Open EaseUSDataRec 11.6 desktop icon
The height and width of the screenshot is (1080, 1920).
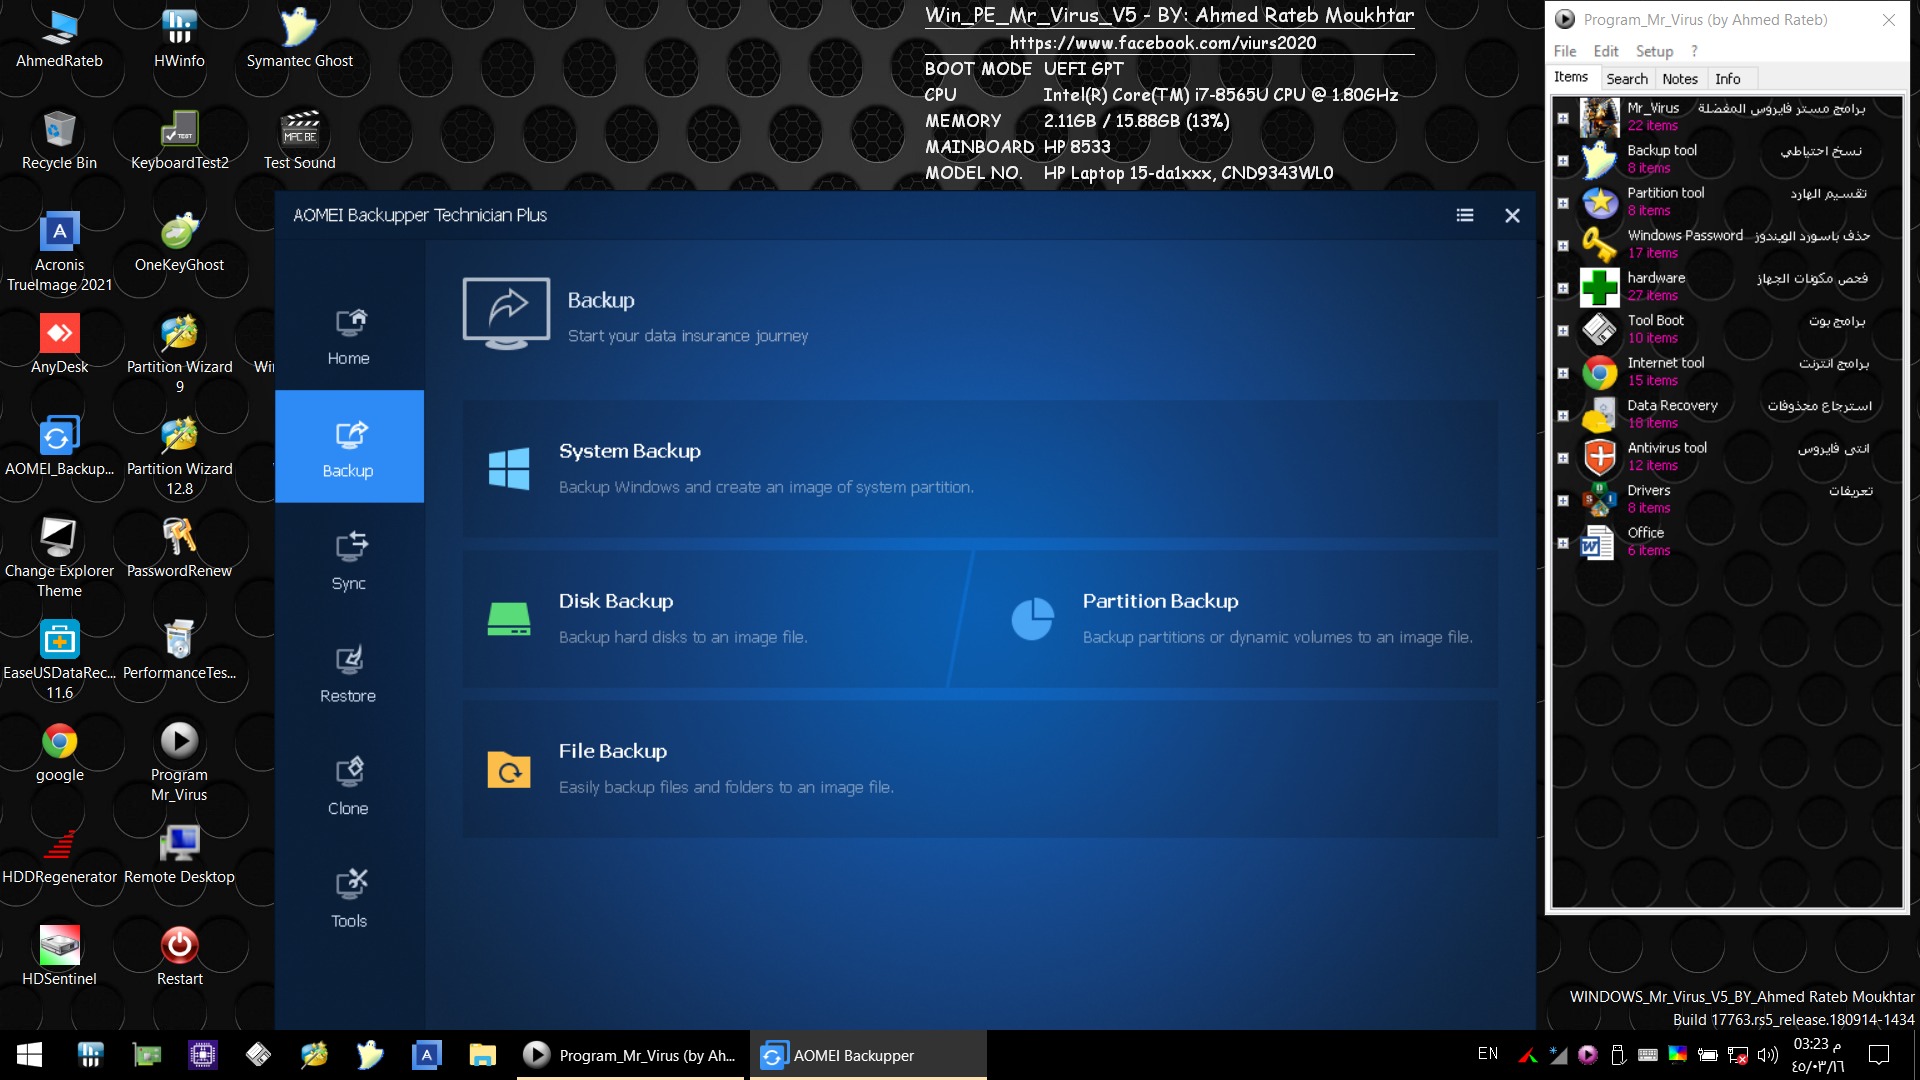click(59, 660)
